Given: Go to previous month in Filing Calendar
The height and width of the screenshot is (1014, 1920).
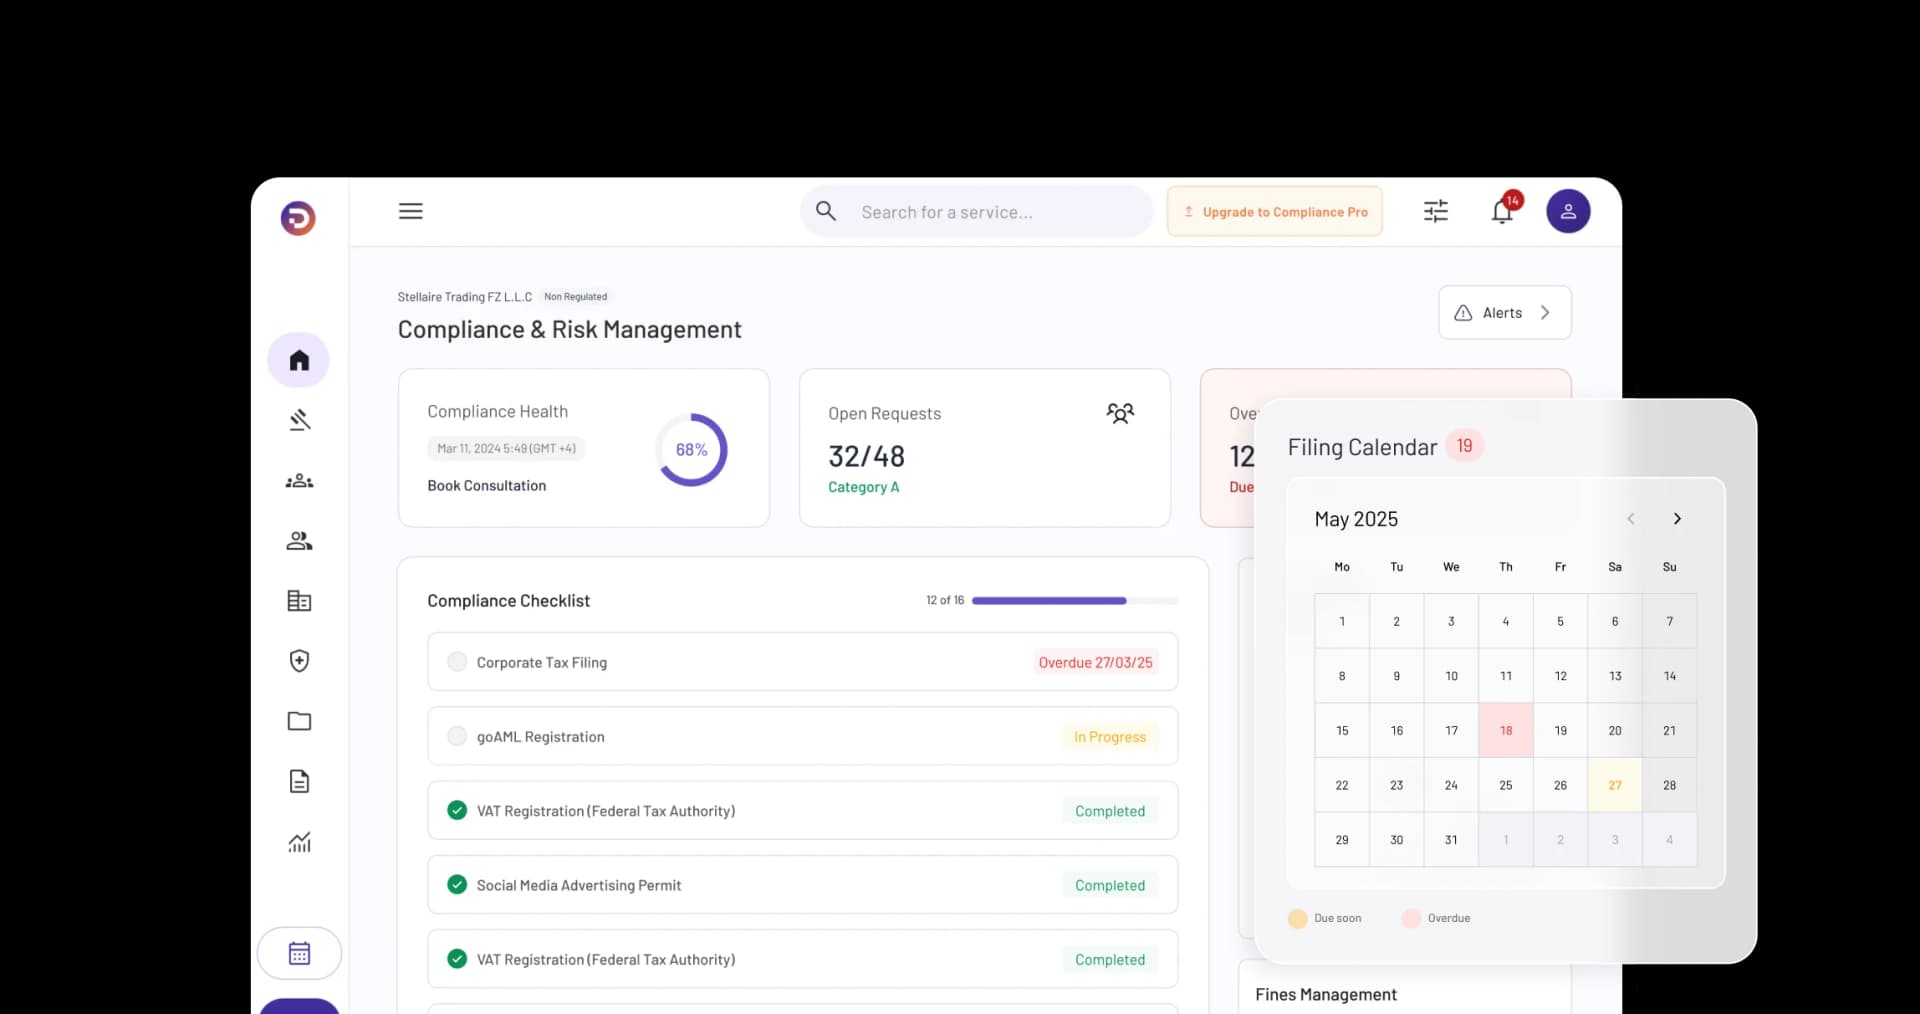Looking at the screenshot, I should point(1631,518).
